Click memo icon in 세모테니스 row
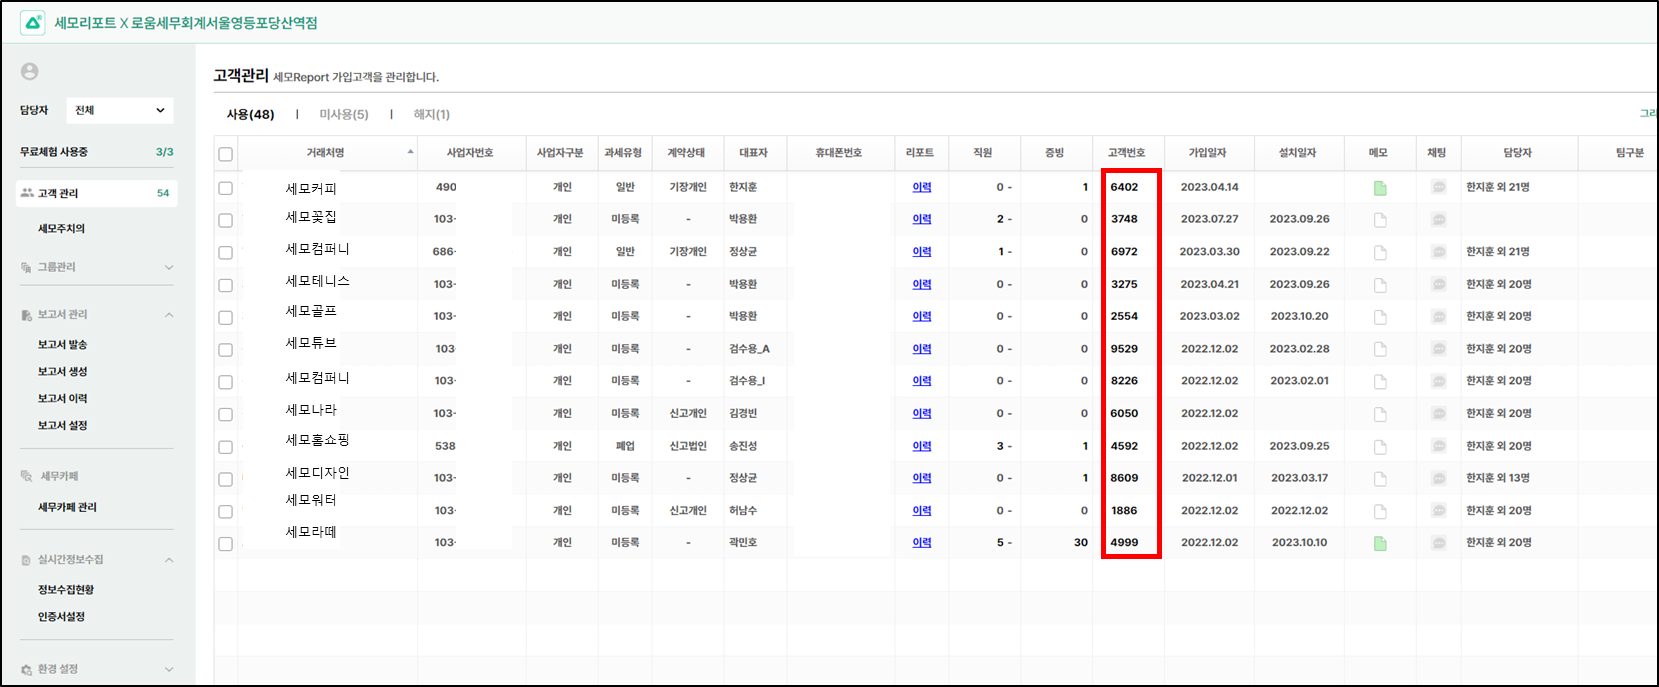 click(1380, 285)
